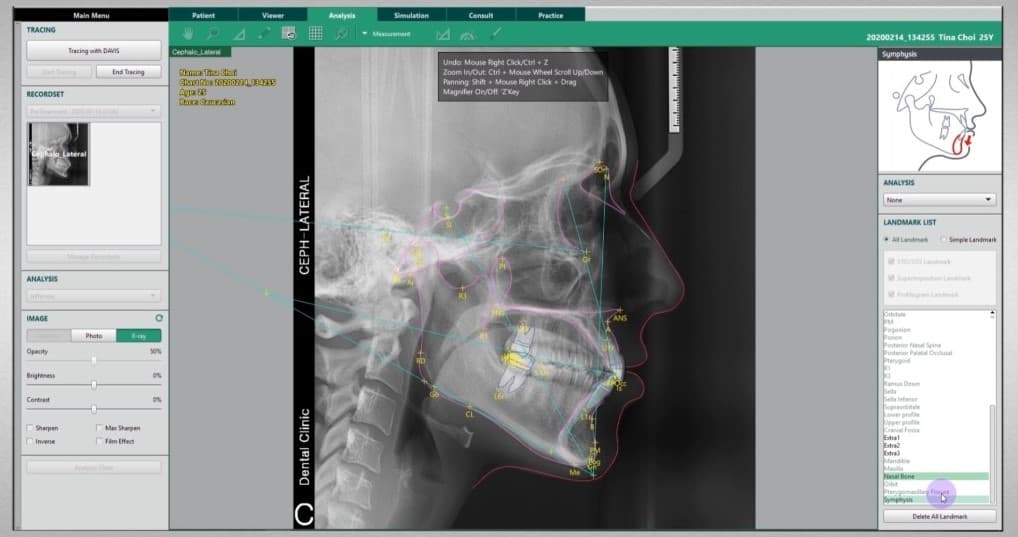Click Delete All Landmark button
Viewport: 1018px width, 537px height.
(937, 516)
